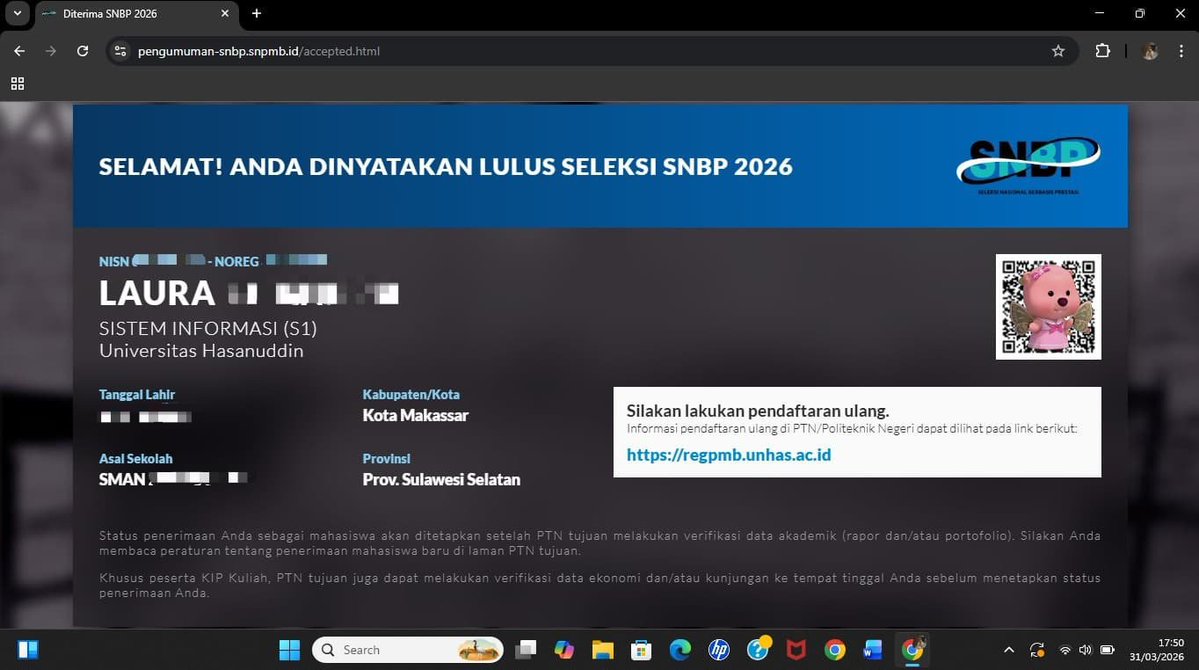
Task: Open a new browser tab
Action: (256, 14)
